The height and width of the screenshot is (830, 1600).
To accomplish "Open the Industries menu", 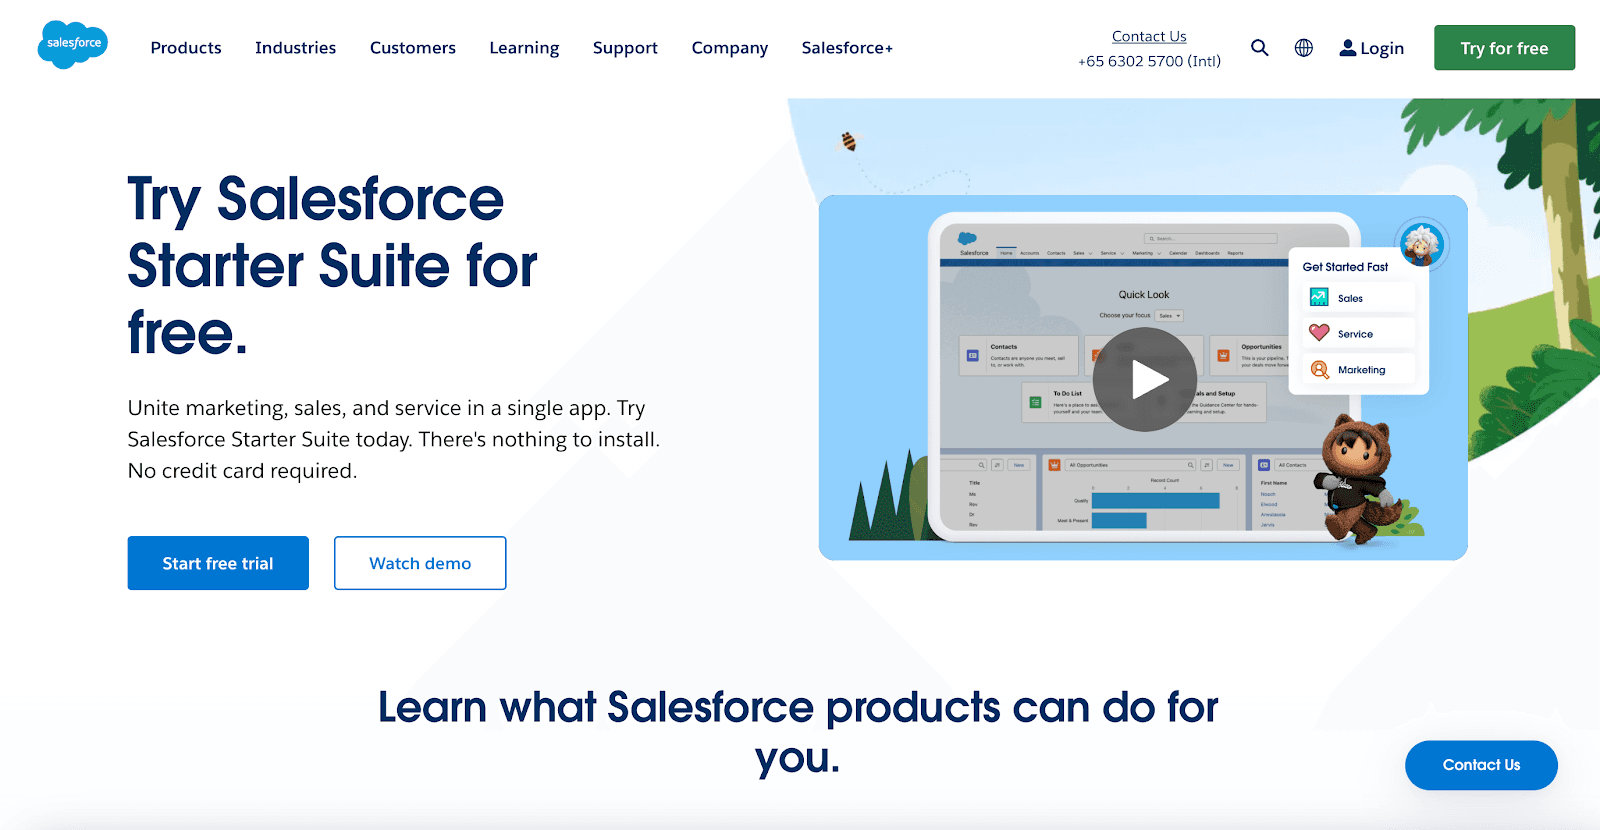I will coord(295,48).
